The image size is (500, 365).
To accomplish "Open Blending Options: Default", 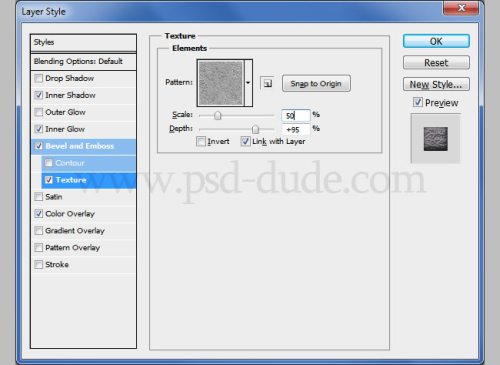I will pyautogui.click(x=83, y=61).
